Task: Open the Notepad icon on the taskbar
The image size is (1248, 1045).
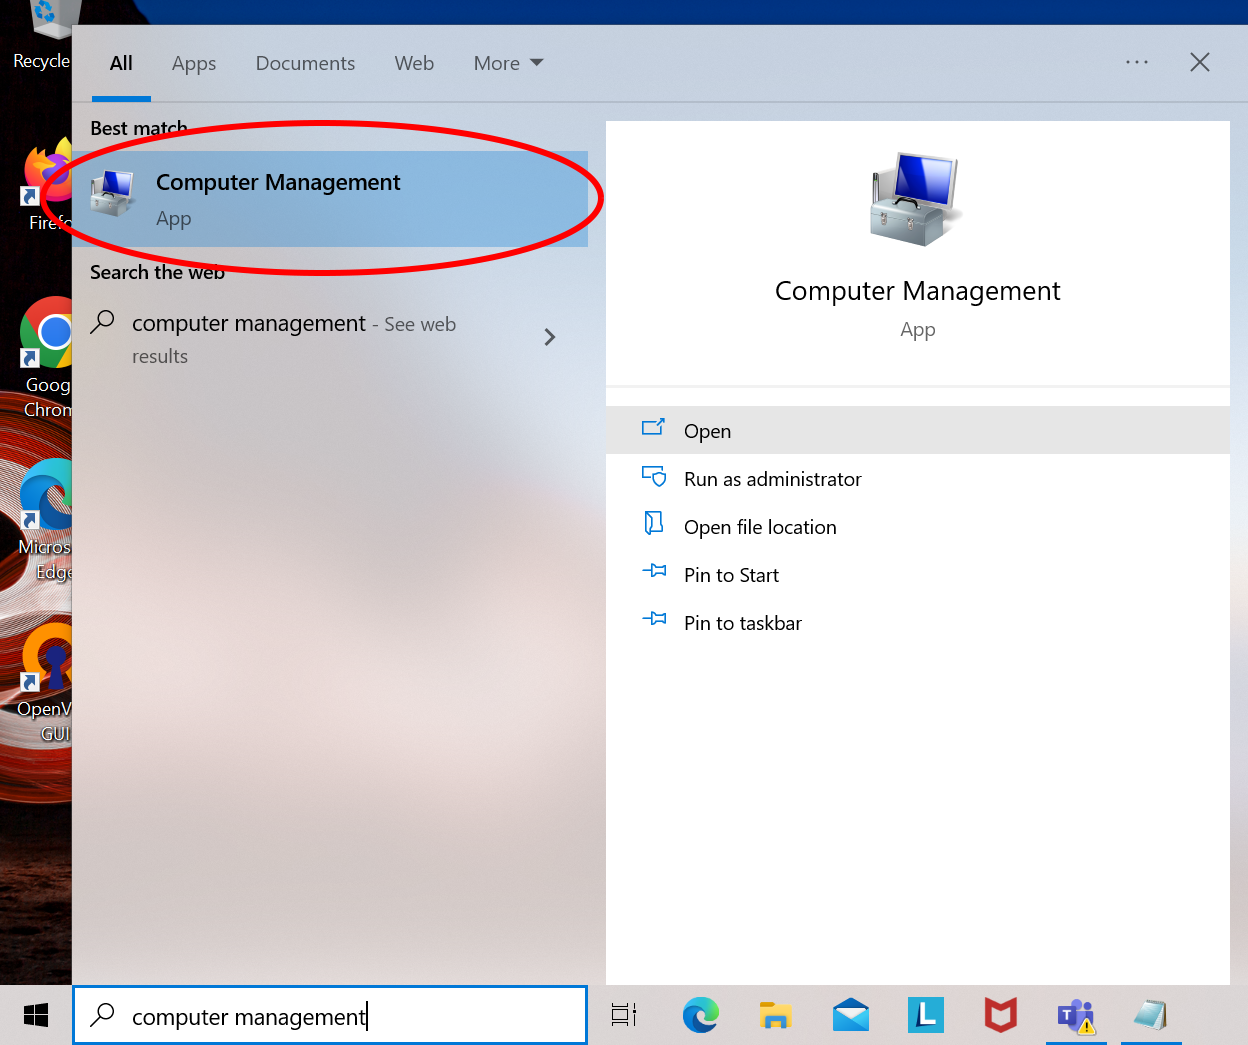Action: point(1150,1016)
